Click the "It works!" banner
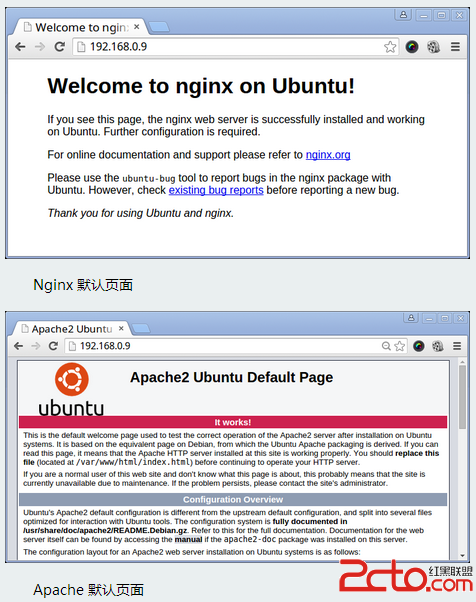The width and height of the screenshot is (476, 602). [x=233, y=422]
